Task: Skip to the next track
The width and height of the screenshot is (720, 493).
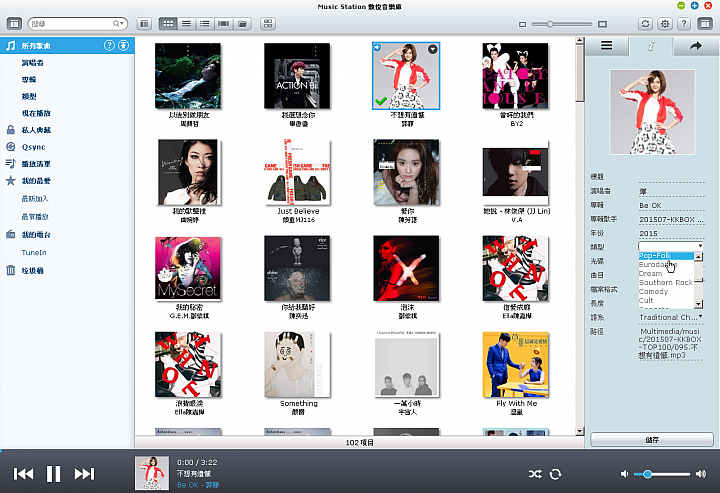Action: tap(84, 474)
